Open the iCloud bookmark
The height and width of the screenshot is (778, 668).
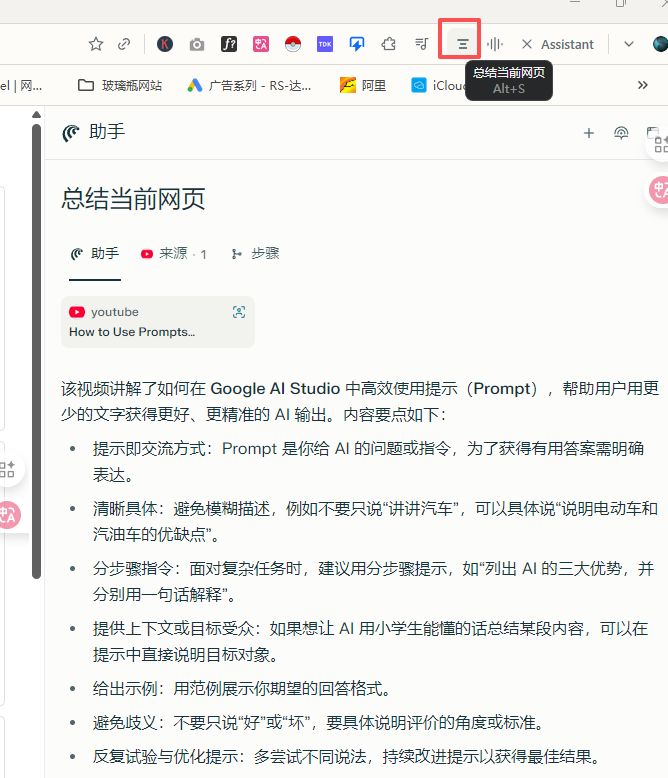[x=439, y=85]
